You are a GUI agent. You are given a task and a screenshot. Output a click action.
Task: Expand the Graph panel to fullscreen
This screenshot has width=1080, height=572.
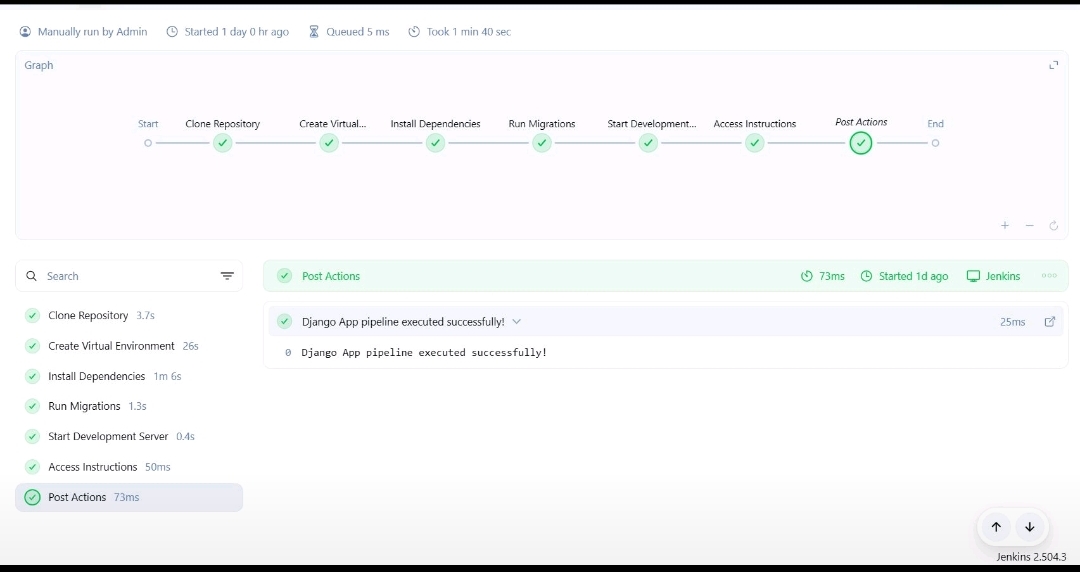click(x=1053, y=65)
